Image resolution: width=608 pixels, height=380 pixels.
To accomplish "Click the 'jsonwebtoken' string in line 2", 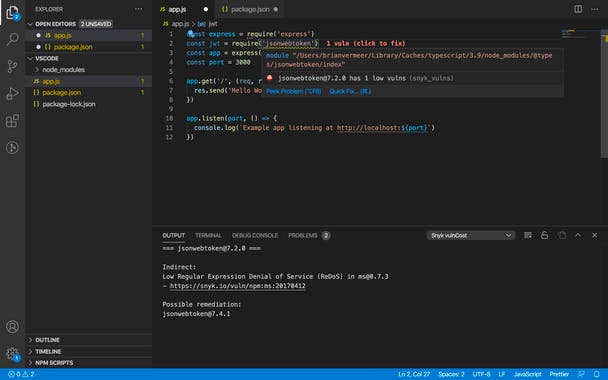I will click(289, 43).
